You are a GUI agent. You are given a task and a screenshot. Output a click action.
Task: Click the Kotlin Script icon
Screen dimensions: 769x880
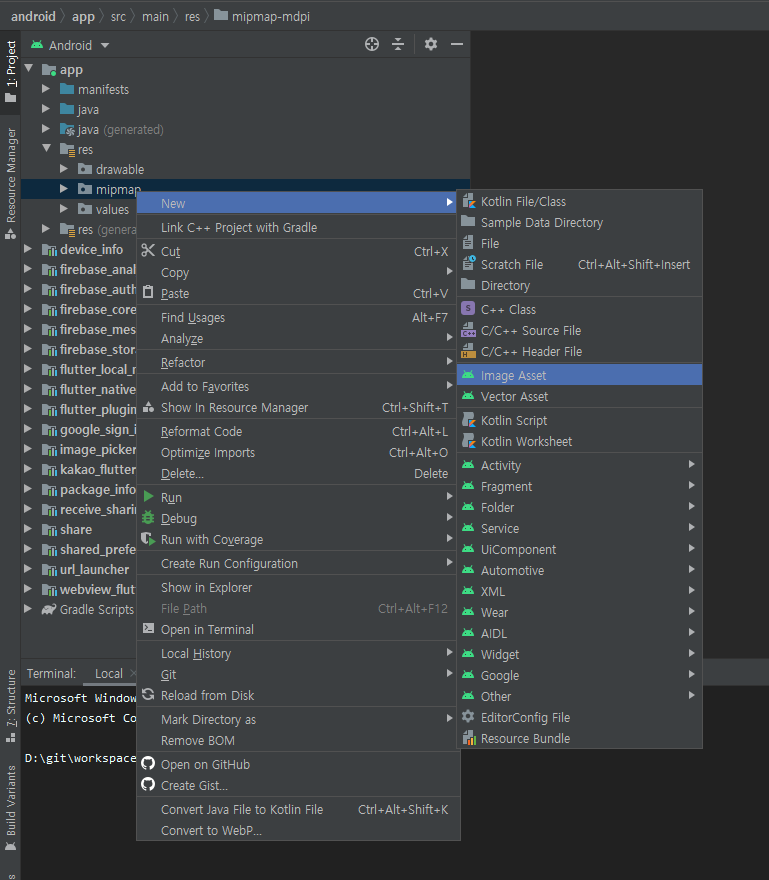pyautogui.click(x=468, y=420)
